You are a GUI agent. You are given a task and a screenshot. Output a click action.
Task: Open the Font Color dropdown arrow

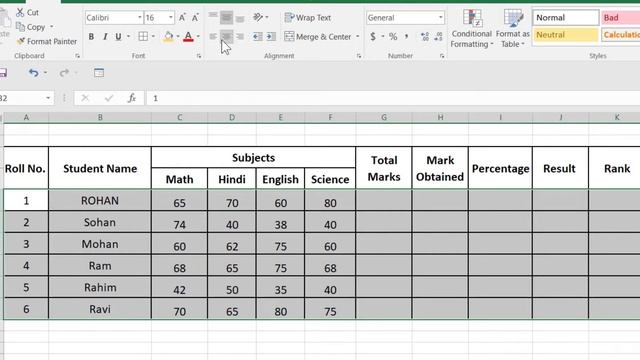click(x=198, y=37)
